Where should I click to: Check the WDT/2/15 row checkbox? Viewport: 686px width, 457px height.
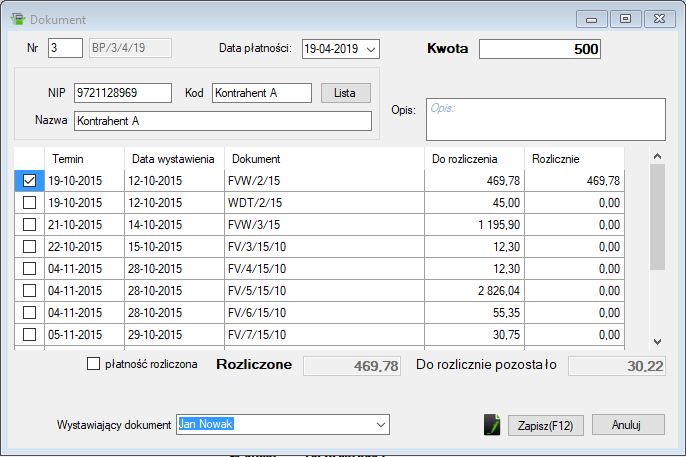29,203
